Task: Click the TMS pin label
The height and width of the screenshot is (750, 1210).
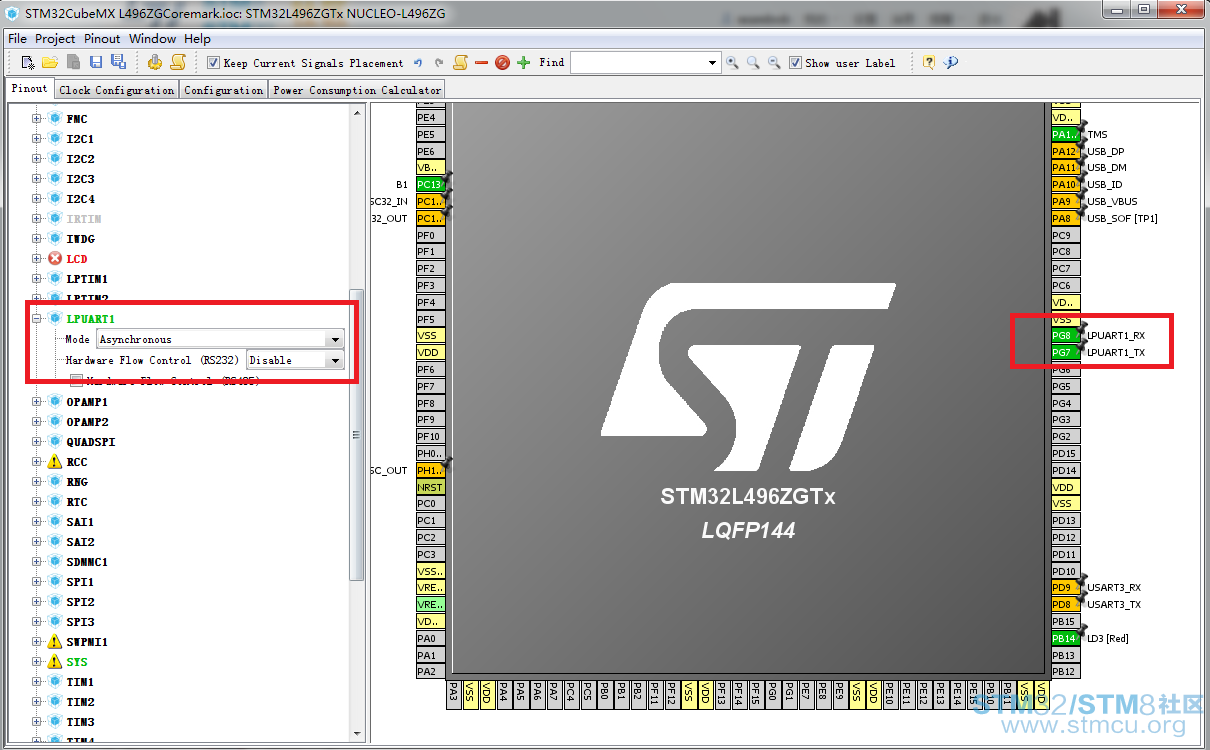Action: (1097, 134)
